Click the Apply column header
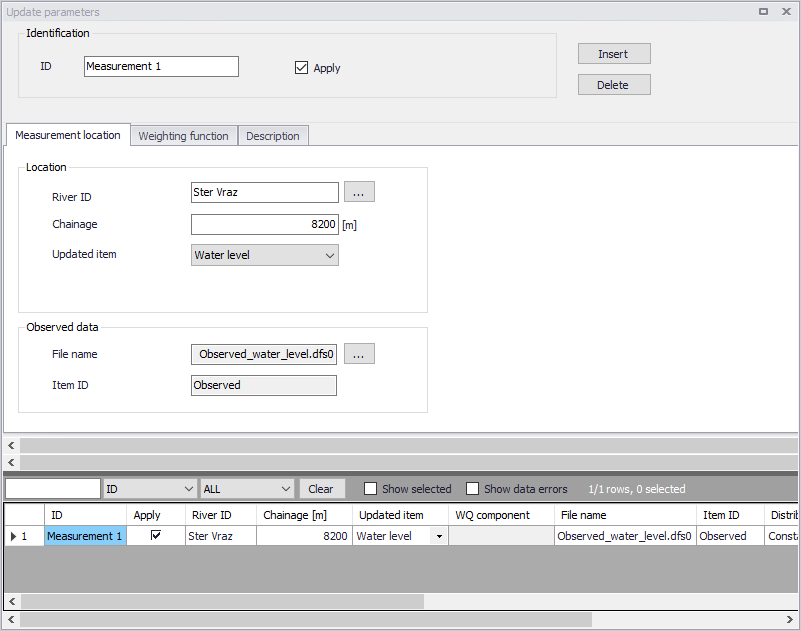 (156, 515)
